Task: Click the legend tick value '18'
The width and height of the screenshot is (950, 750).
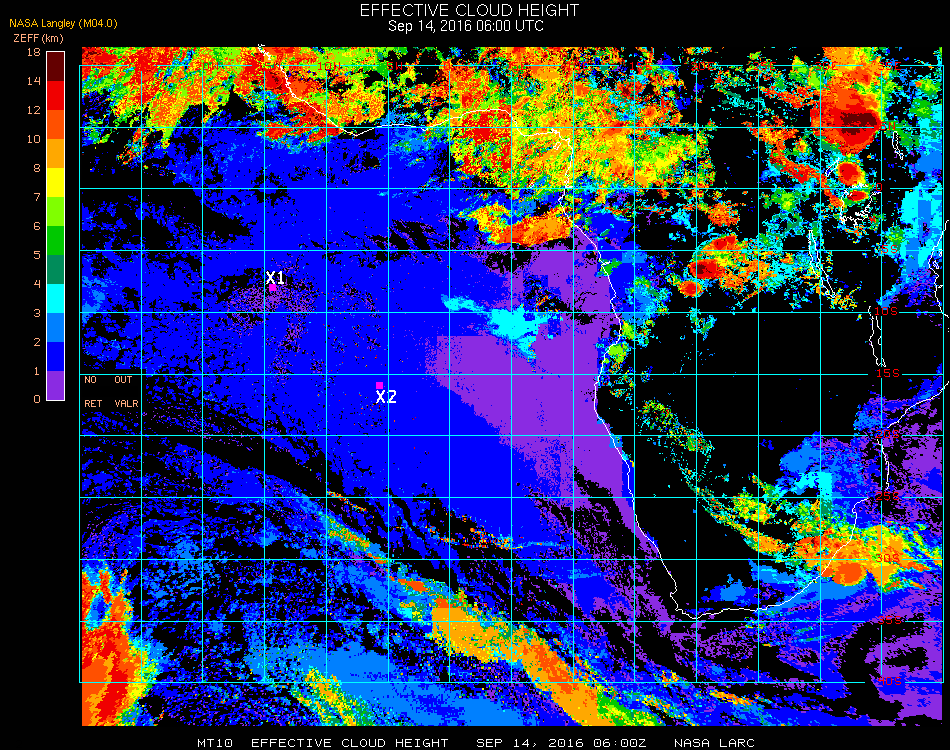Action: (x=34, y=52)
